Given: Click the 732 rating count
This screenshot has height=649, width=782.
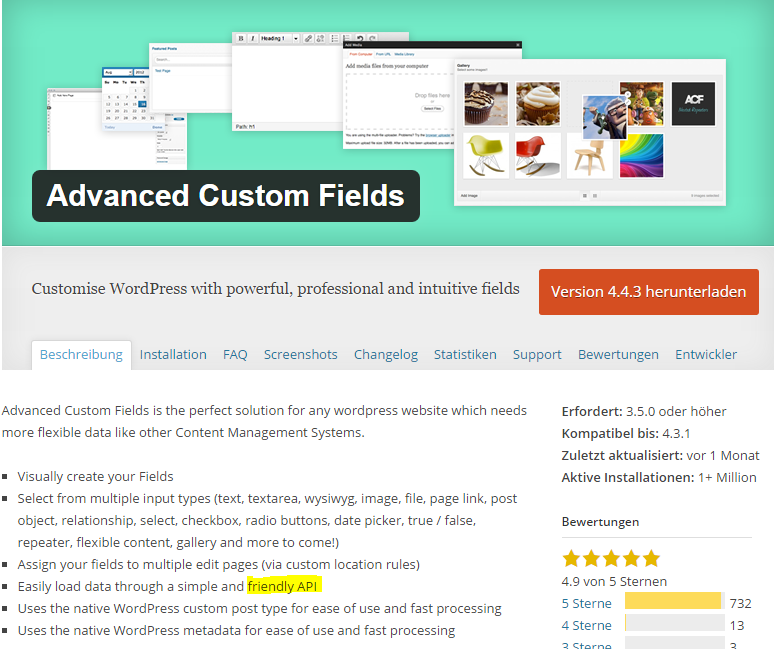Looking at the screenshot, I should 740,604.
